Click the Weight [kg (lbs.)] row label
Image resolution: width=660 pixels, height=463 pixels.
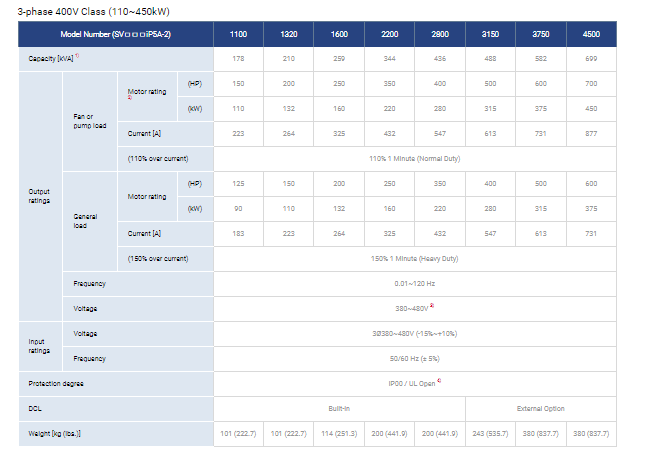[55, 432]
